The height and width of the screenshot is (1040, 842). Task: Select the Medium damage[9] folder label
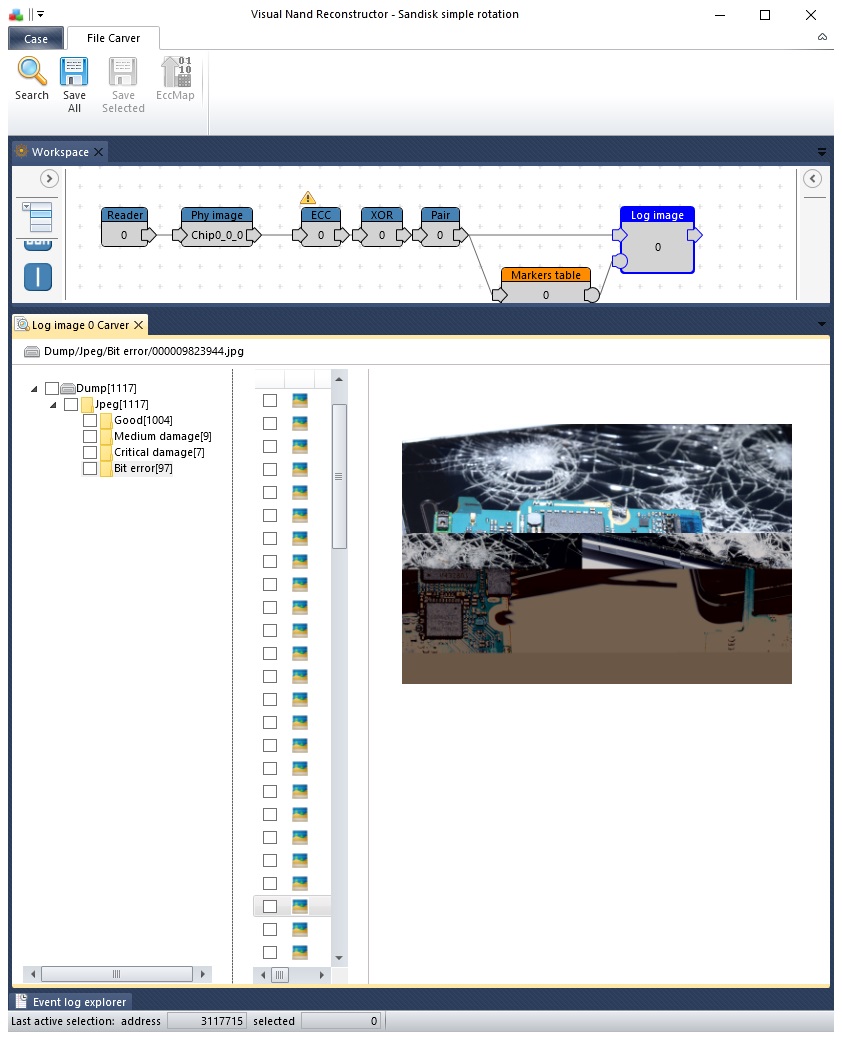163,436
